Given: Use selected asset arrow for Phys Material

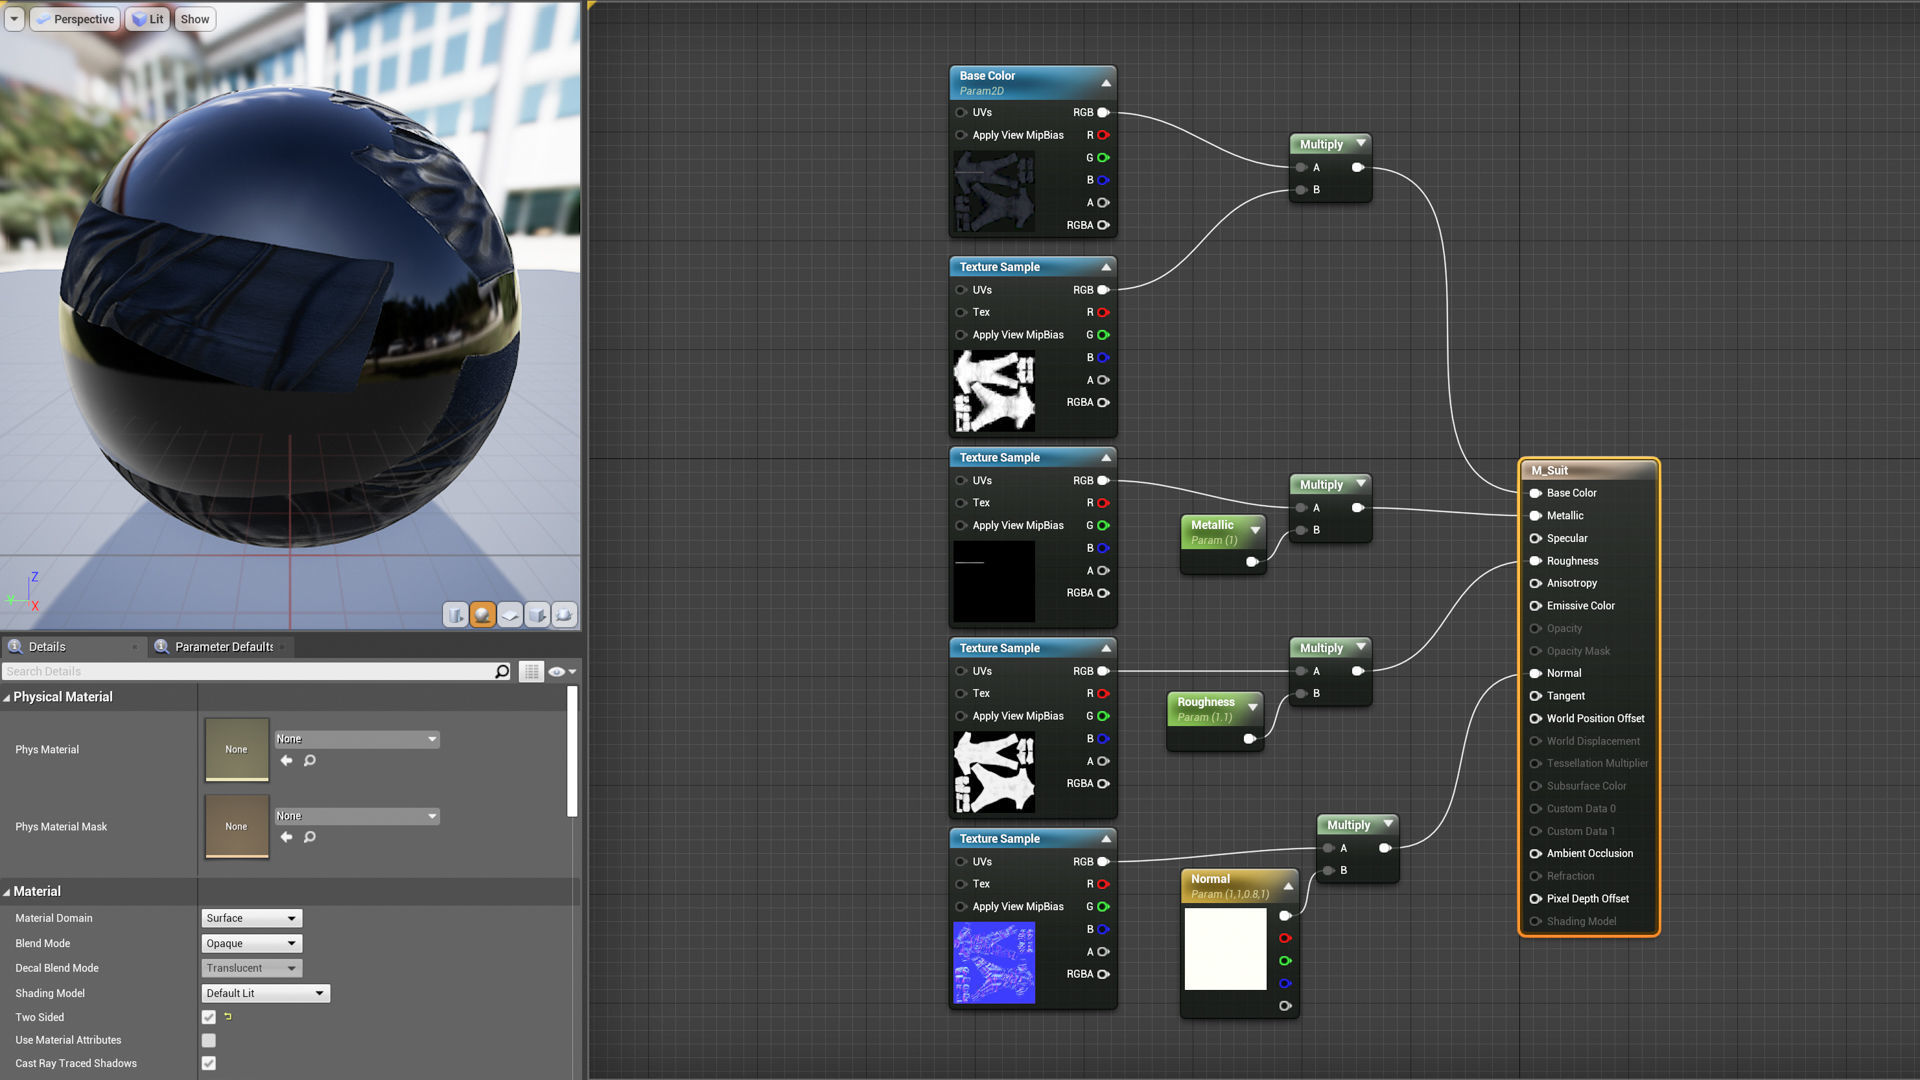Looking at the screenshot, I should (287, 761).
